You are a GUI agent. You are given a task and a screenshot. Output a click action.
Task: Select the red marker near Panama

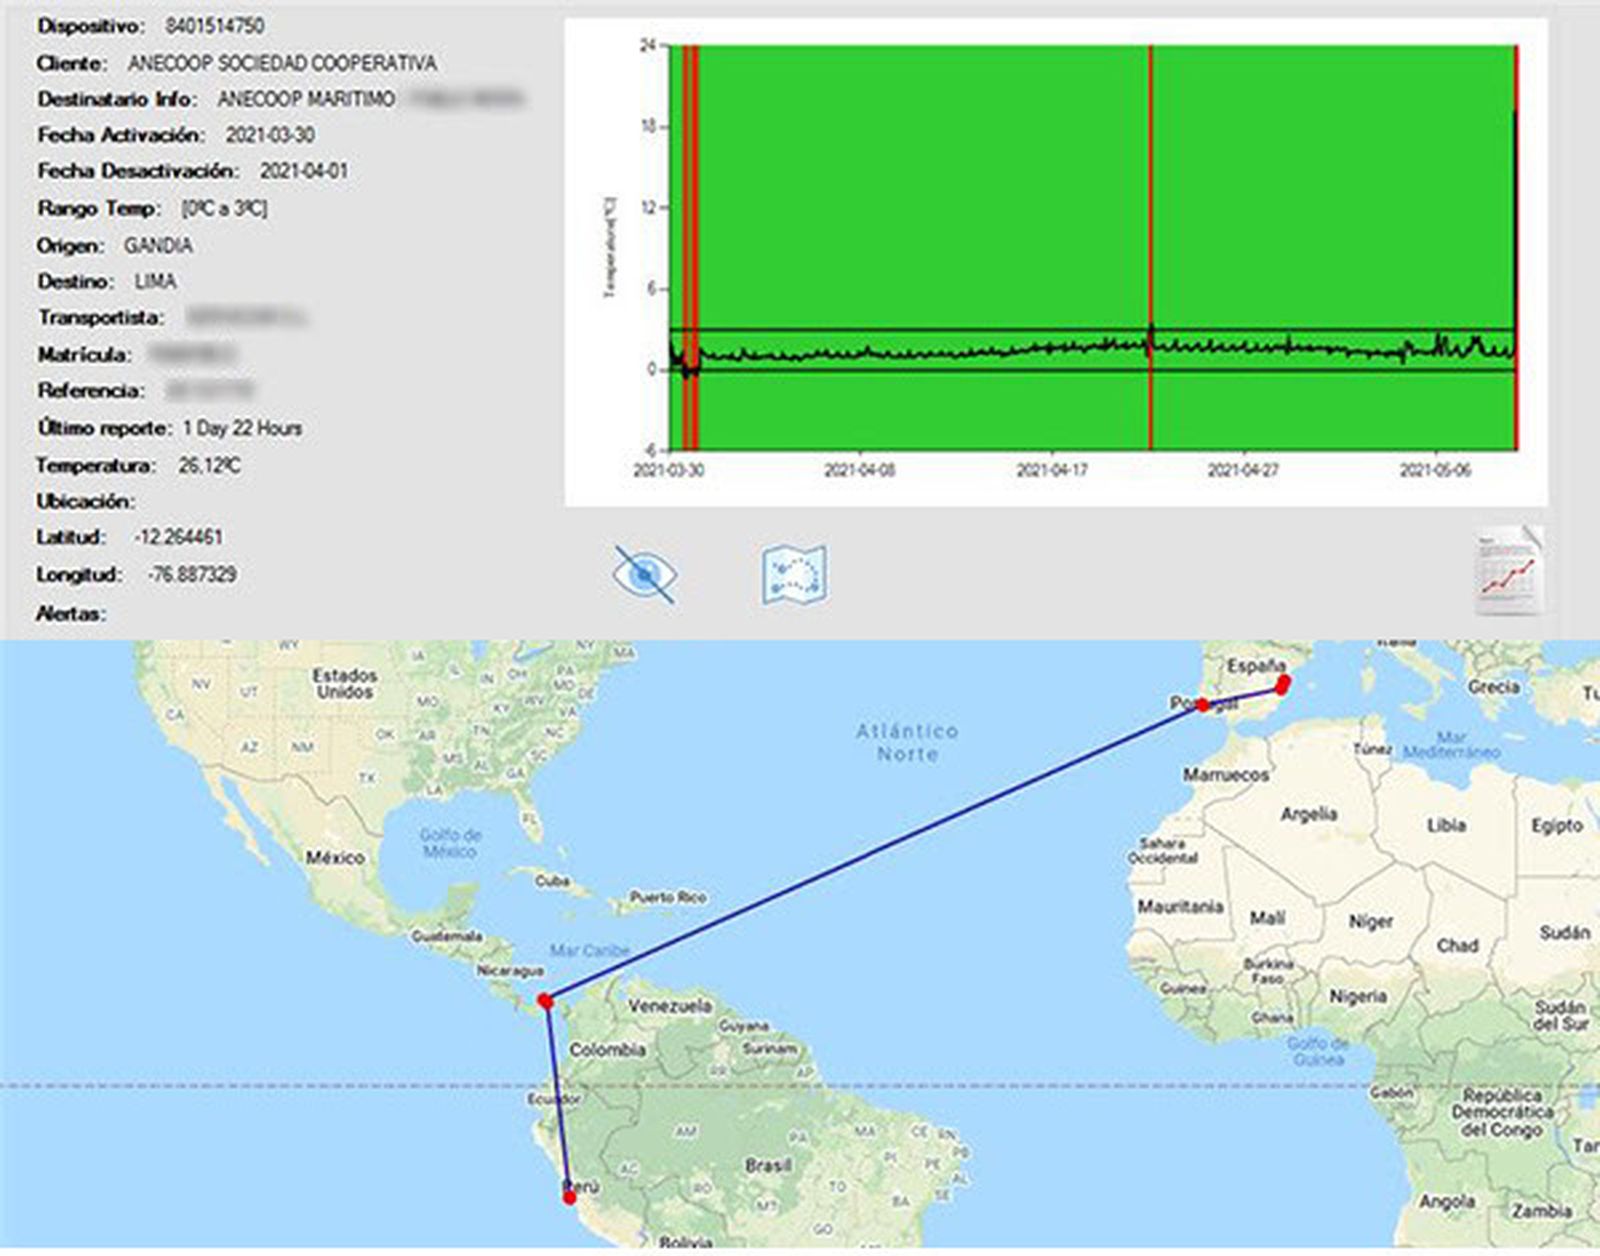click(x=545, y=1001)
